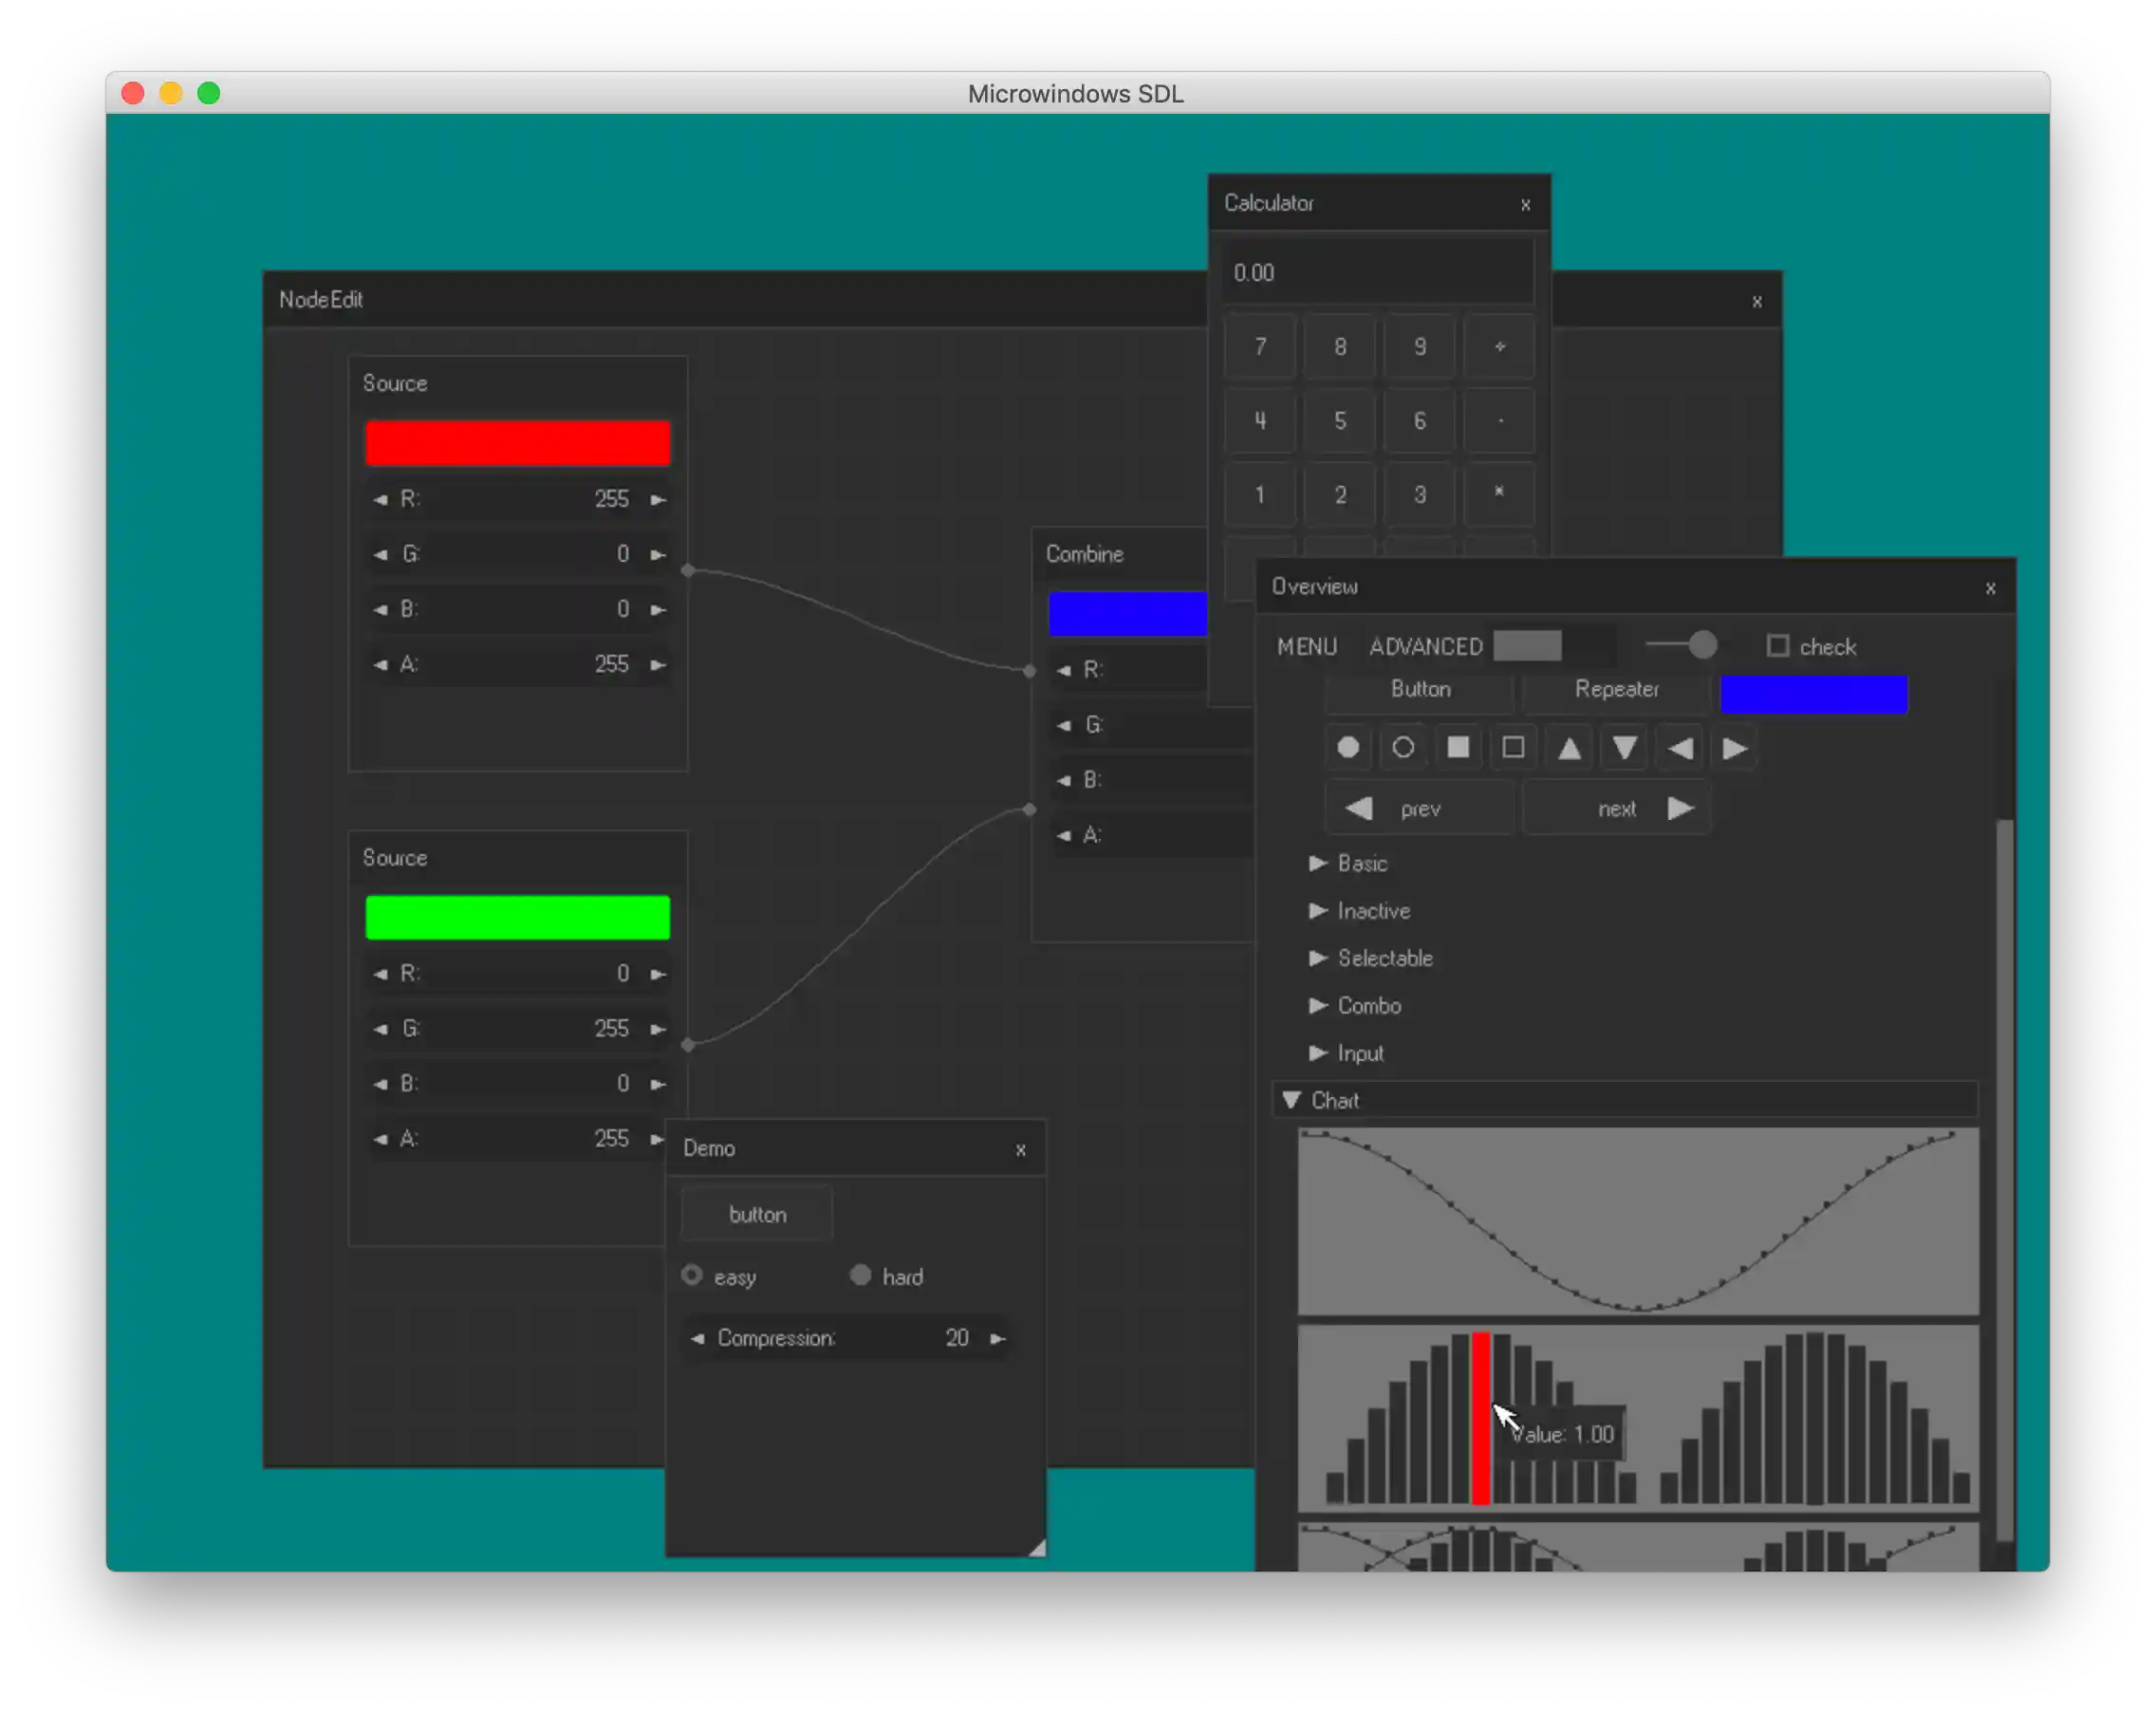Adjust the slider knob in Overview menubar
Viewport: 2156px width, 1712px height.
tap(1702, 645)
